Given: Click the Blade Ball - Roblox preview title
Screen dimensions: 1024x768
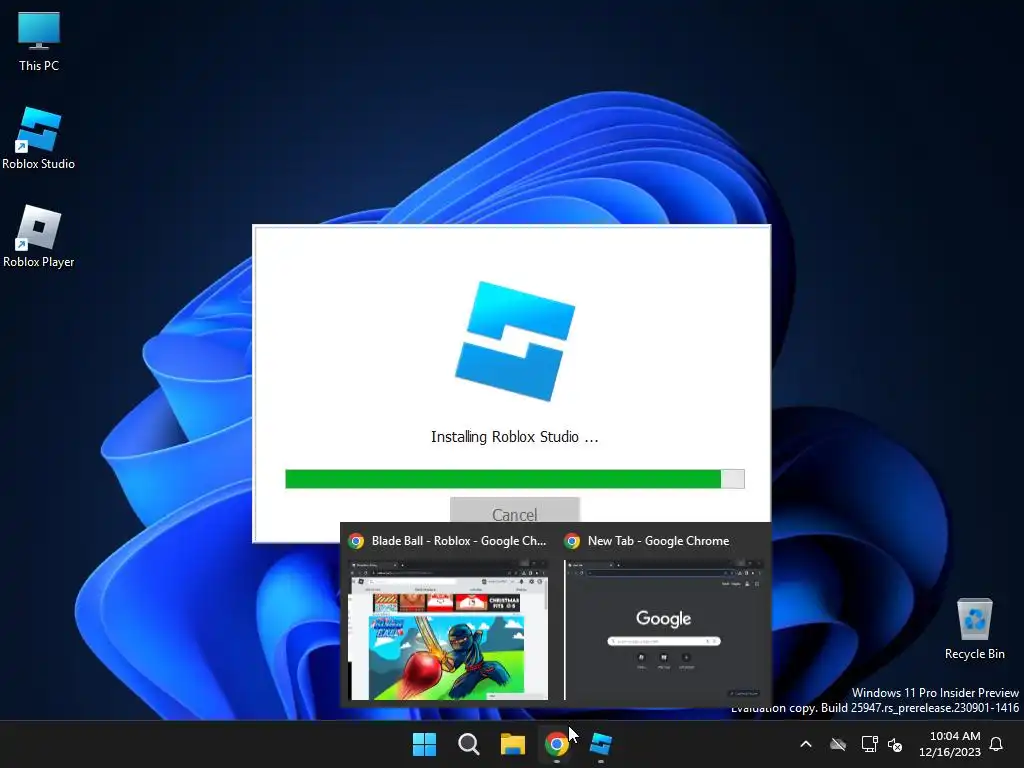Looking at the screenshot, I should coord(458,541).
